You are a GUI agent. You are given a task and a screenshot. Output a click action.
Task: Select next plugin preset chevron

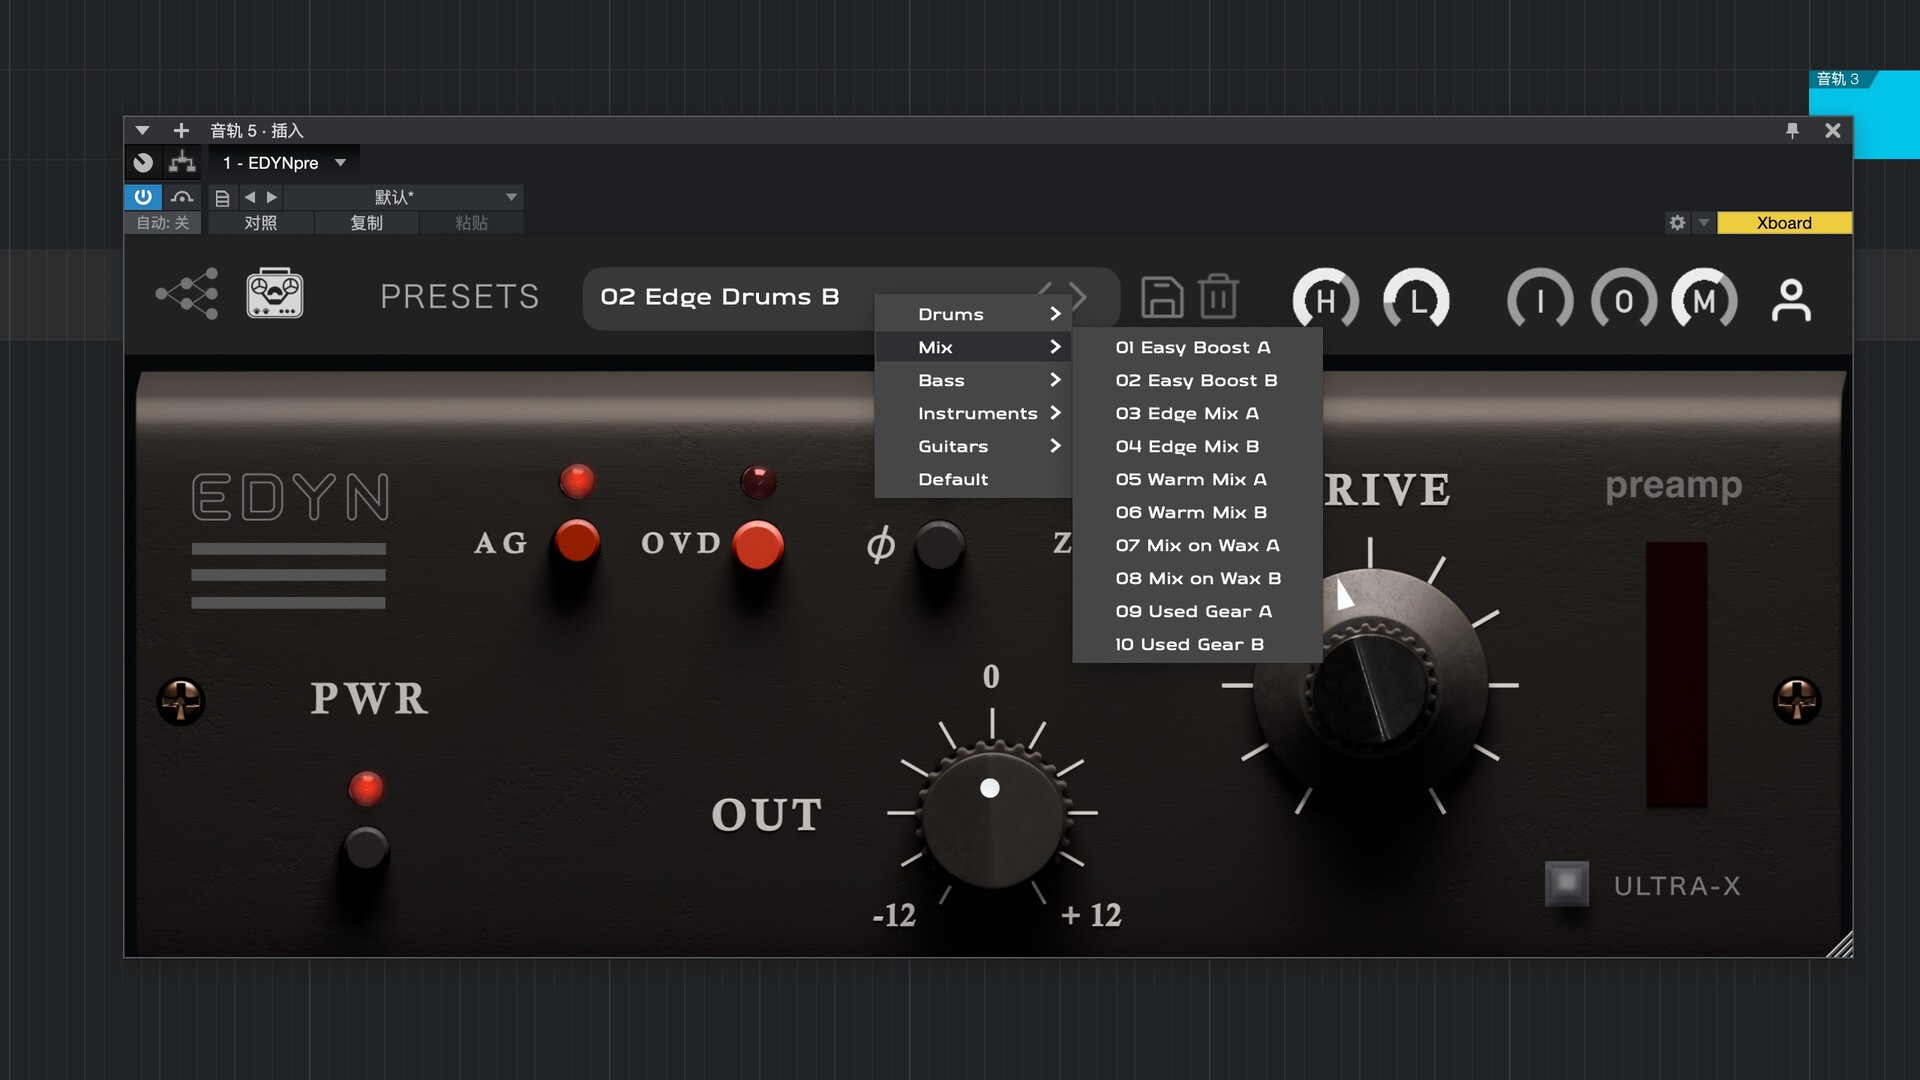(x=1078, y=296)
